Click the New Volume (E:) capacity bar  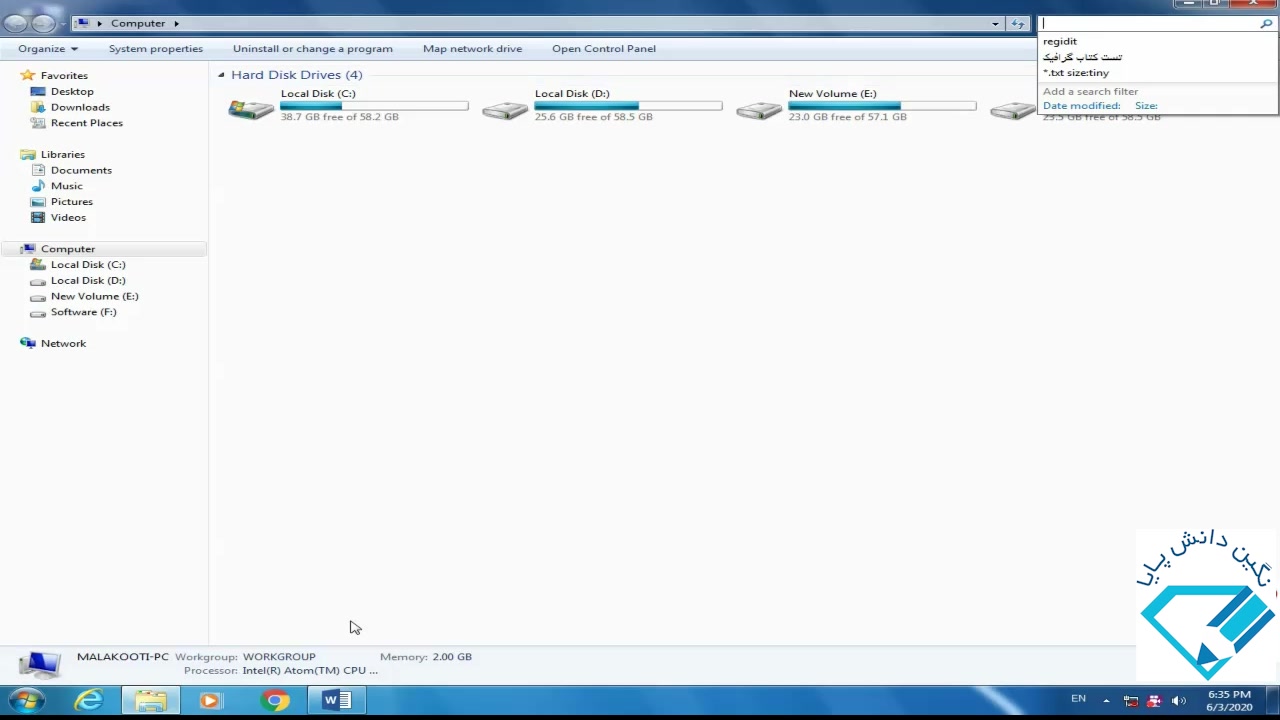pos(882,106)
